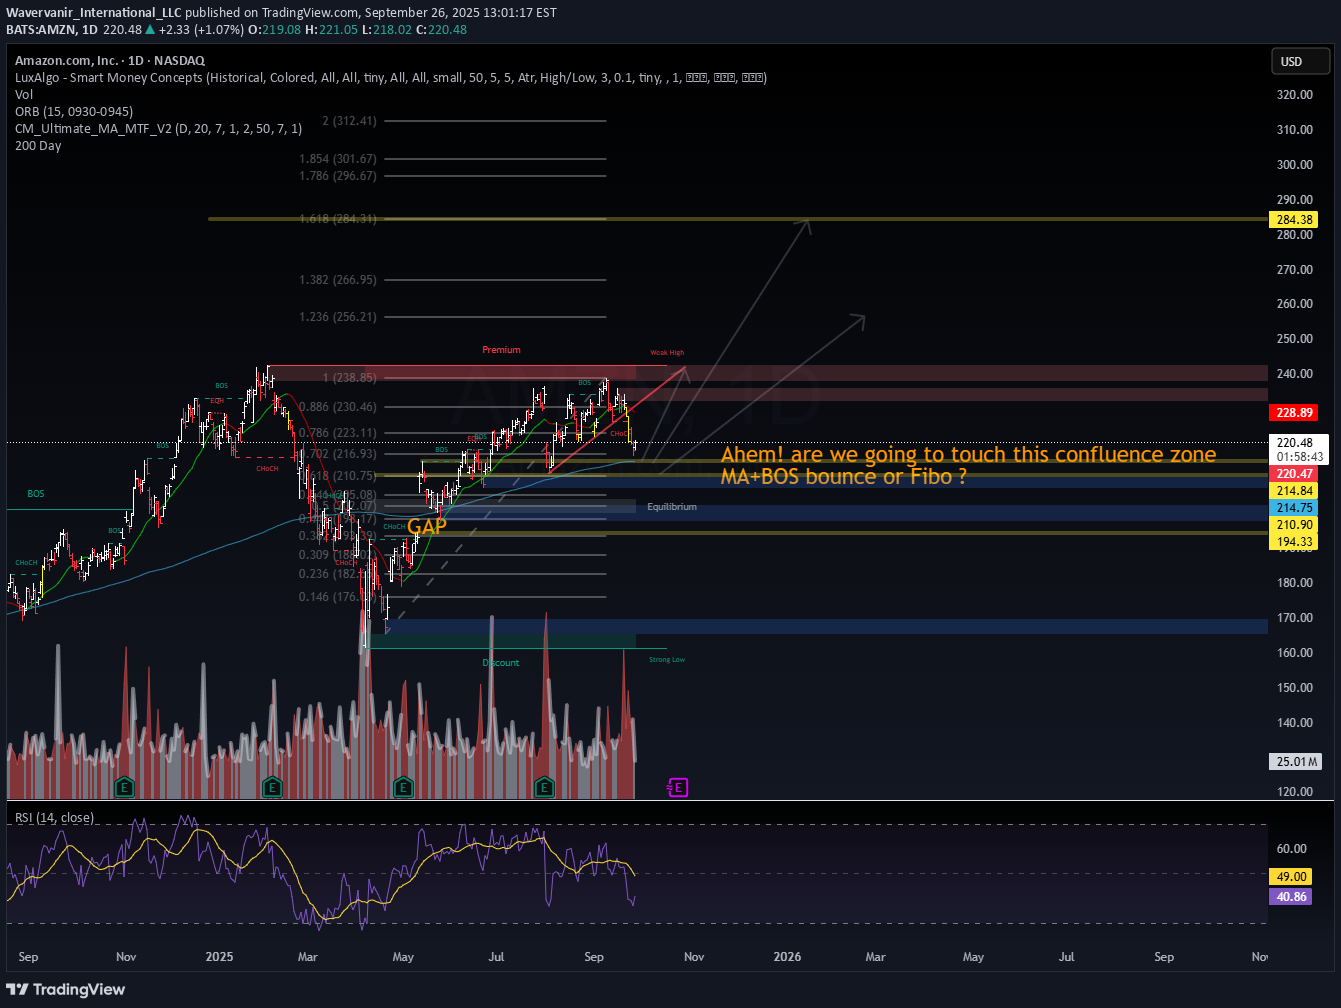This screenshot has height=1008, width=1341.
Task: Click the 214.75 blue price label
Action: click(x=1295, y=508)
